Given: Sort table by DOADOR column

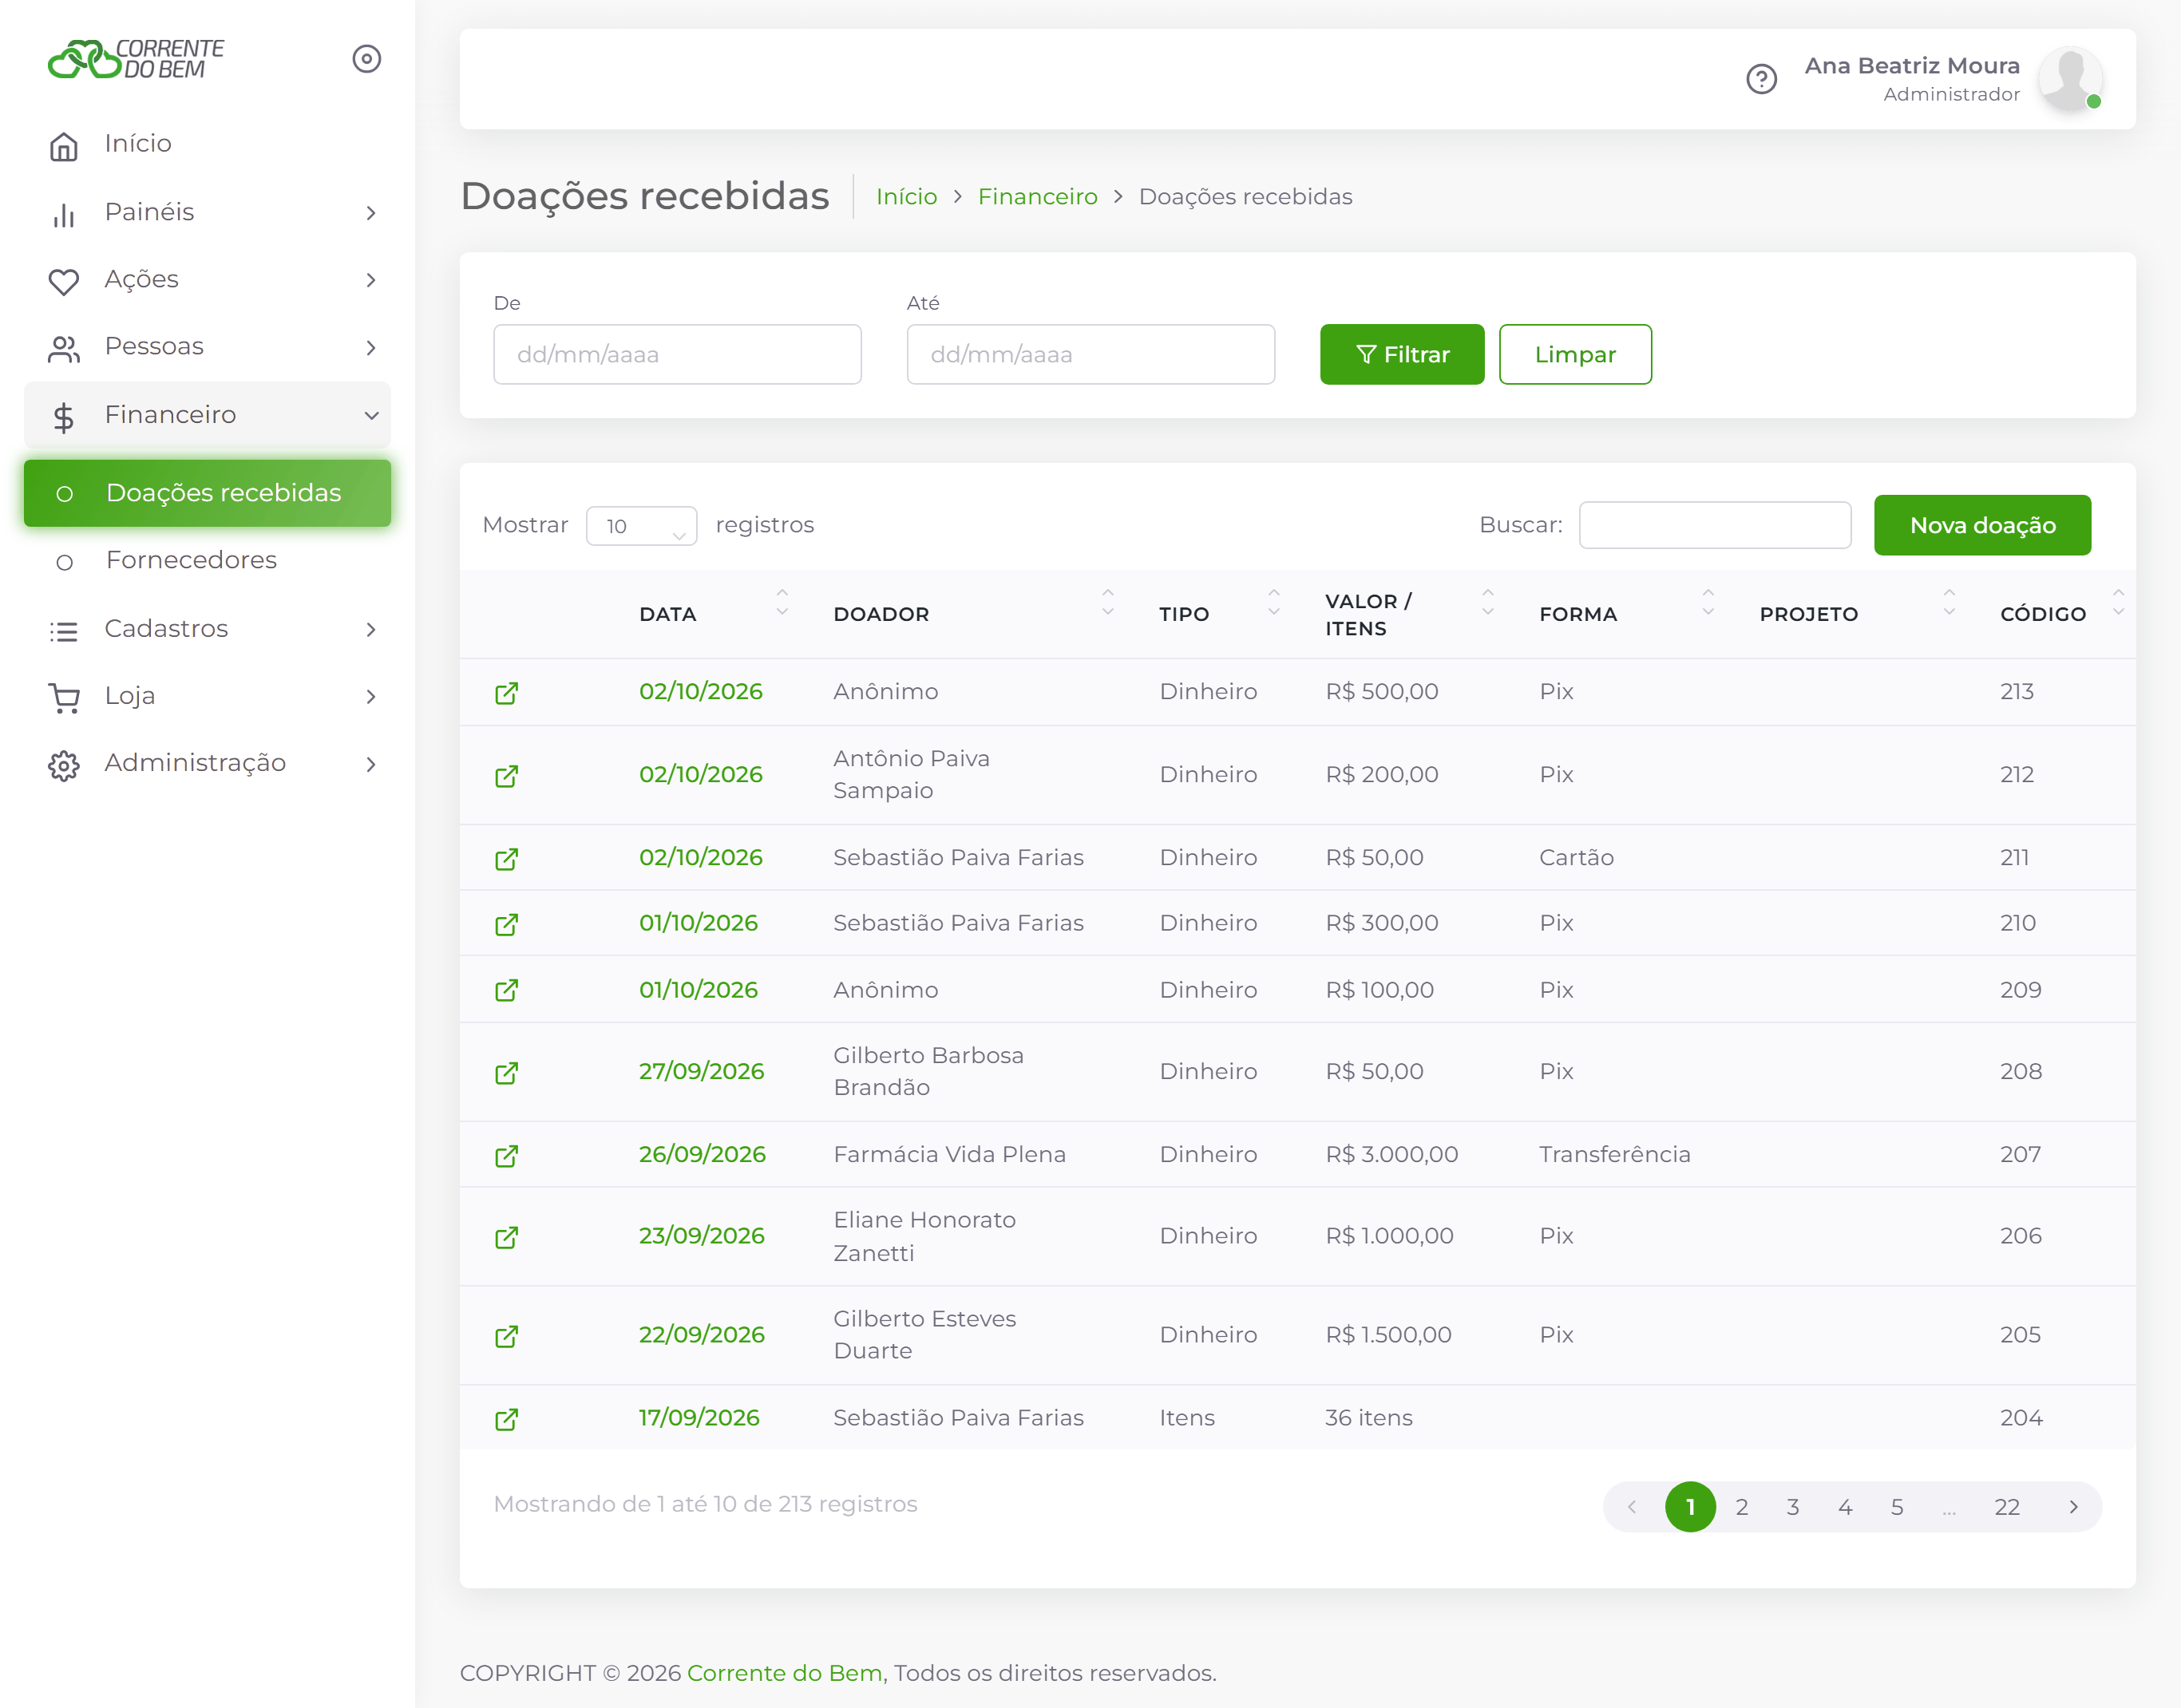Looking at the screenshot, I should [974, 614].
